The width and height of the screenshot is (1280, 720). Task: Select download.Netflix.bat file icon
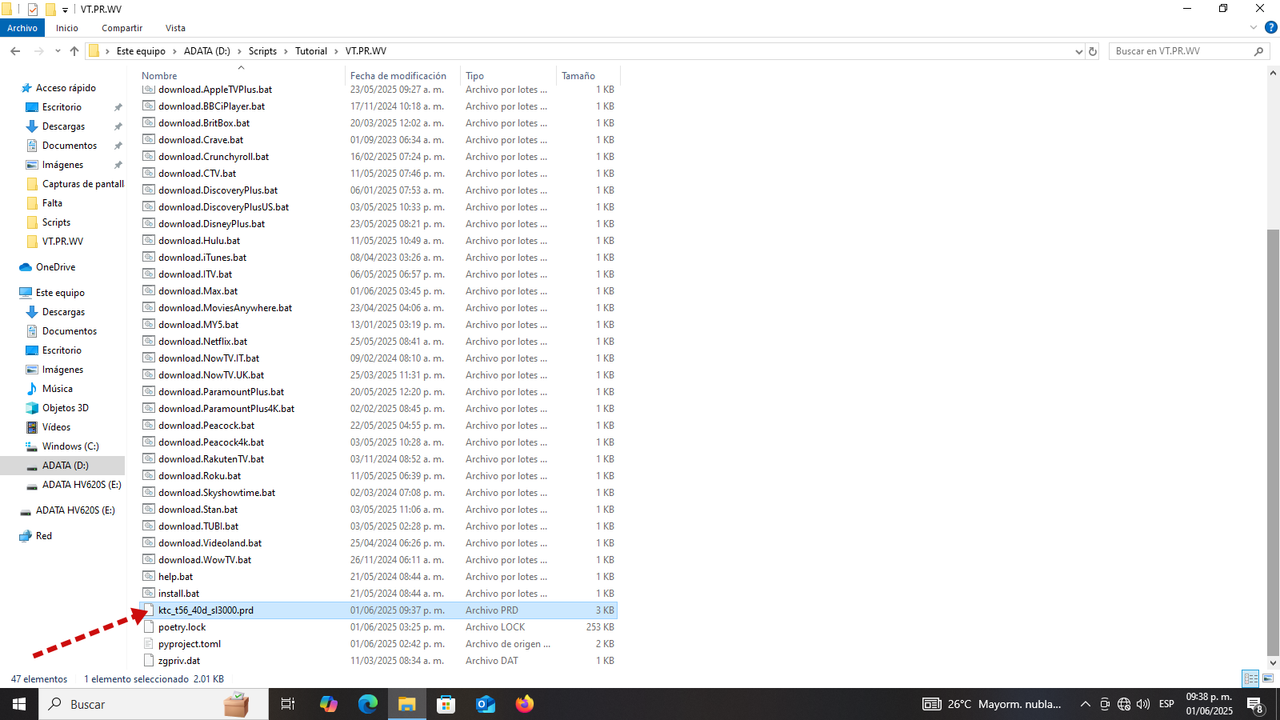point(148,341)
